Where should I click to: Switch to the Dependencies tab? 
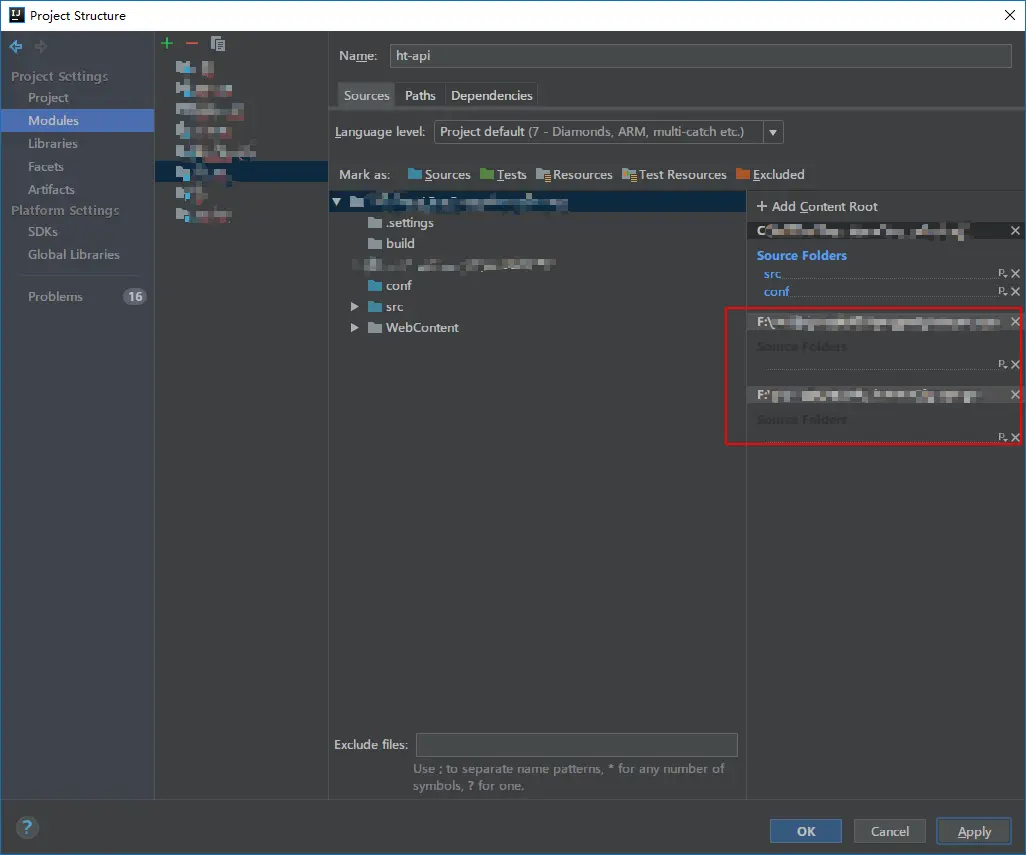(491, 96)
